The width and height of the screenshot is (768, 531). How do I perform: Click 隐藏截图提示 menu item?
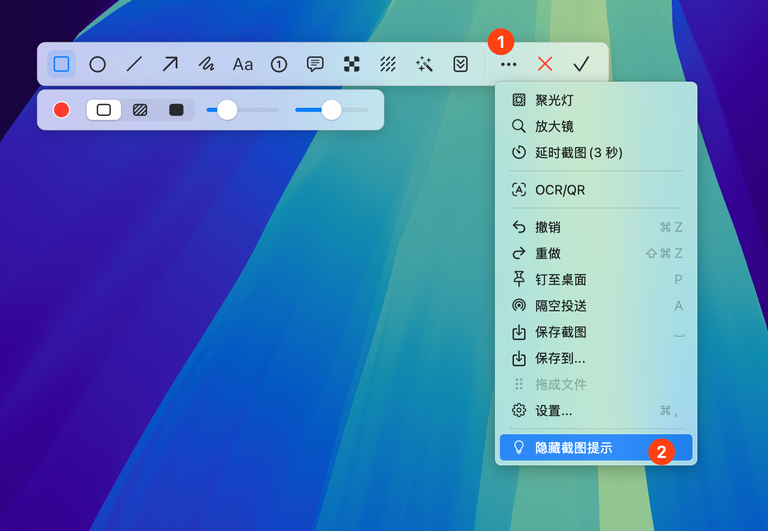tap(573, 448)
